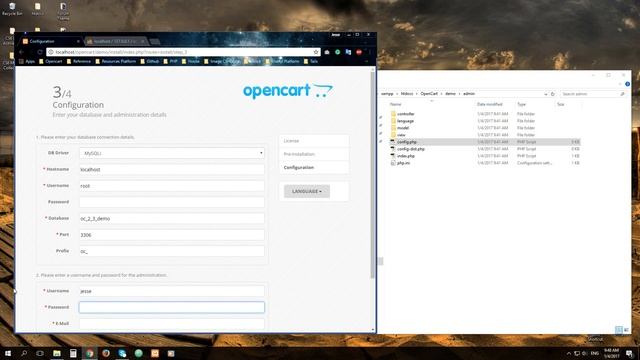Click the administration E-Mail field
The width and height of the screenshot is (640, 360).
(172, 324)
